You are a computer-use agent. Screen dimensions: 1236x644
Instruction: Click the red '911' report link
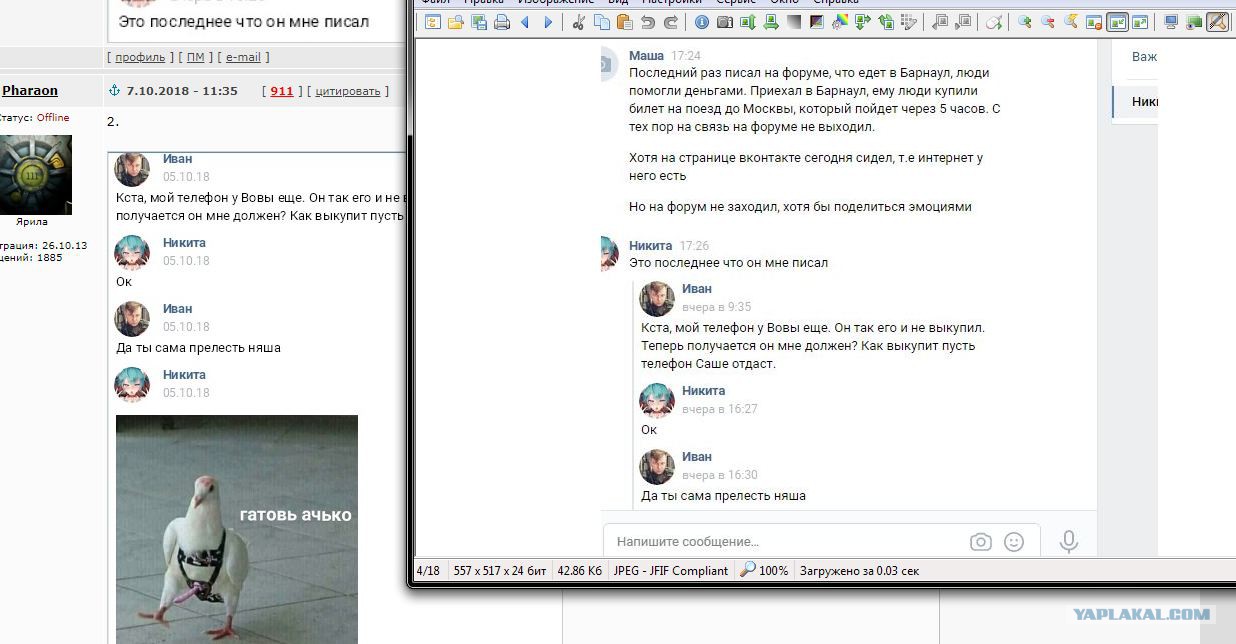[x=282, y=91]
